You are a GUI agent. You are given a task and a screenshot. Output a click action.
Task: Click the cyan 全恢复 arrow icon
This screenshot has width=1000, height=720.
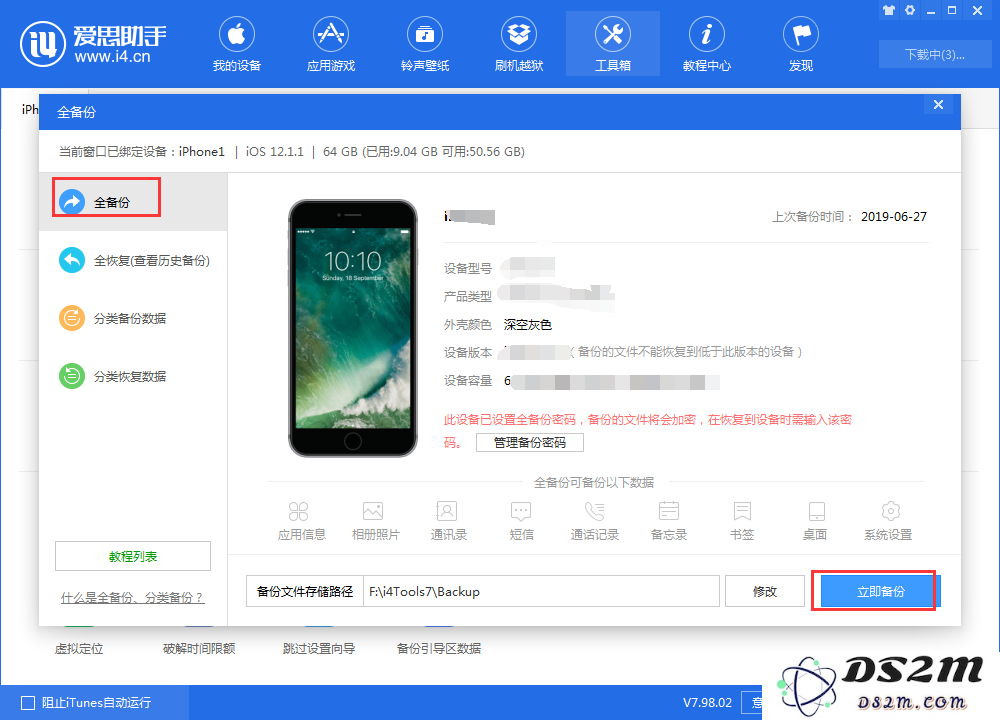tap(72, 260)
